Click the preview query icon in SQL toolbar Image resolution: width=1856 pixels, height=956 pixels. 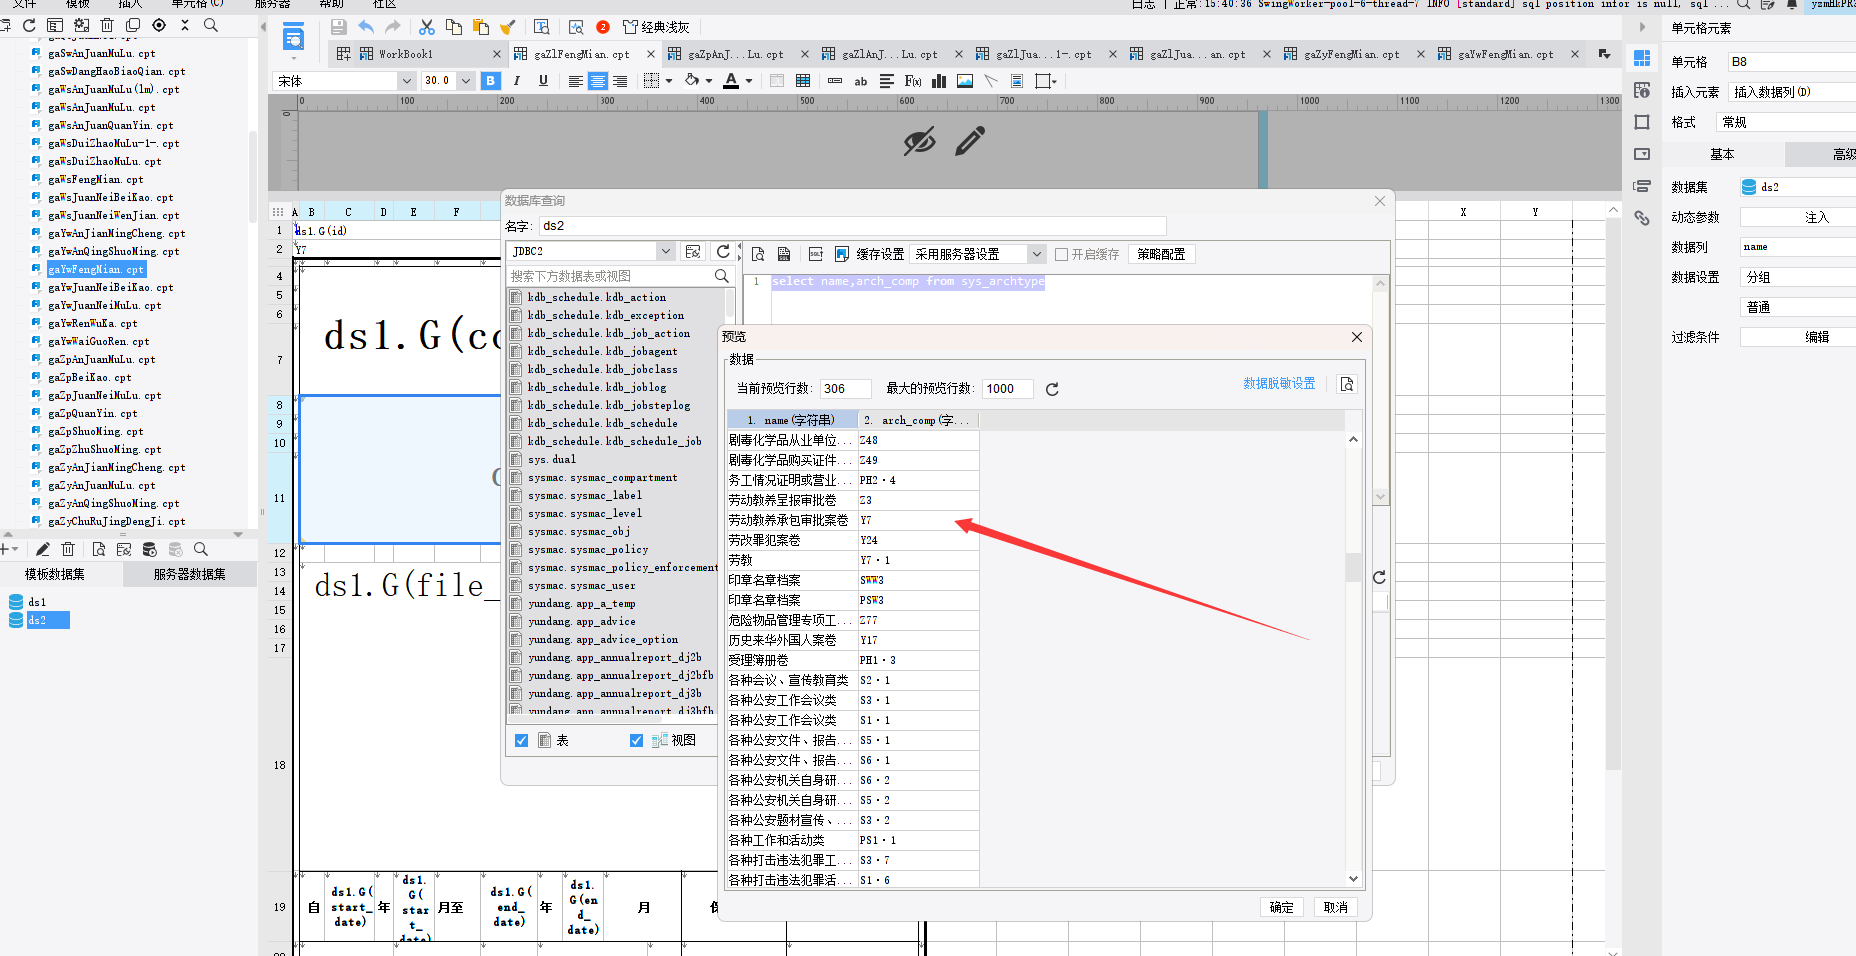point(758,254)
